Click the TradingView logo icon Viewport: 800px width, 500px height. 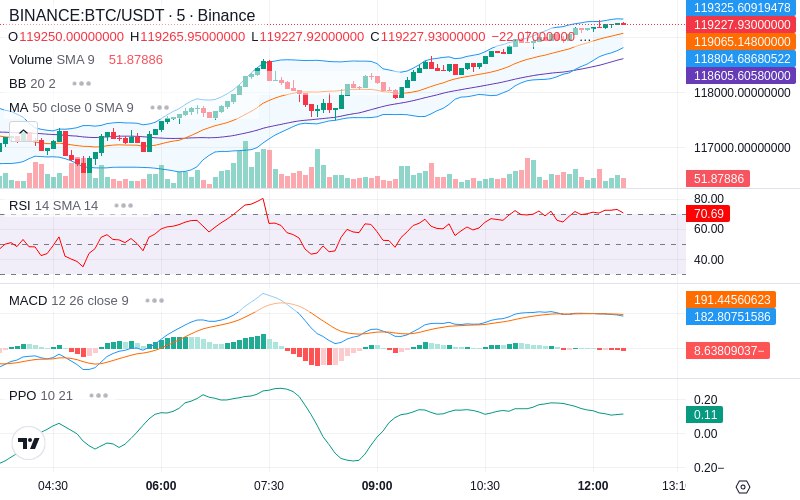click(x=28, y=443)
